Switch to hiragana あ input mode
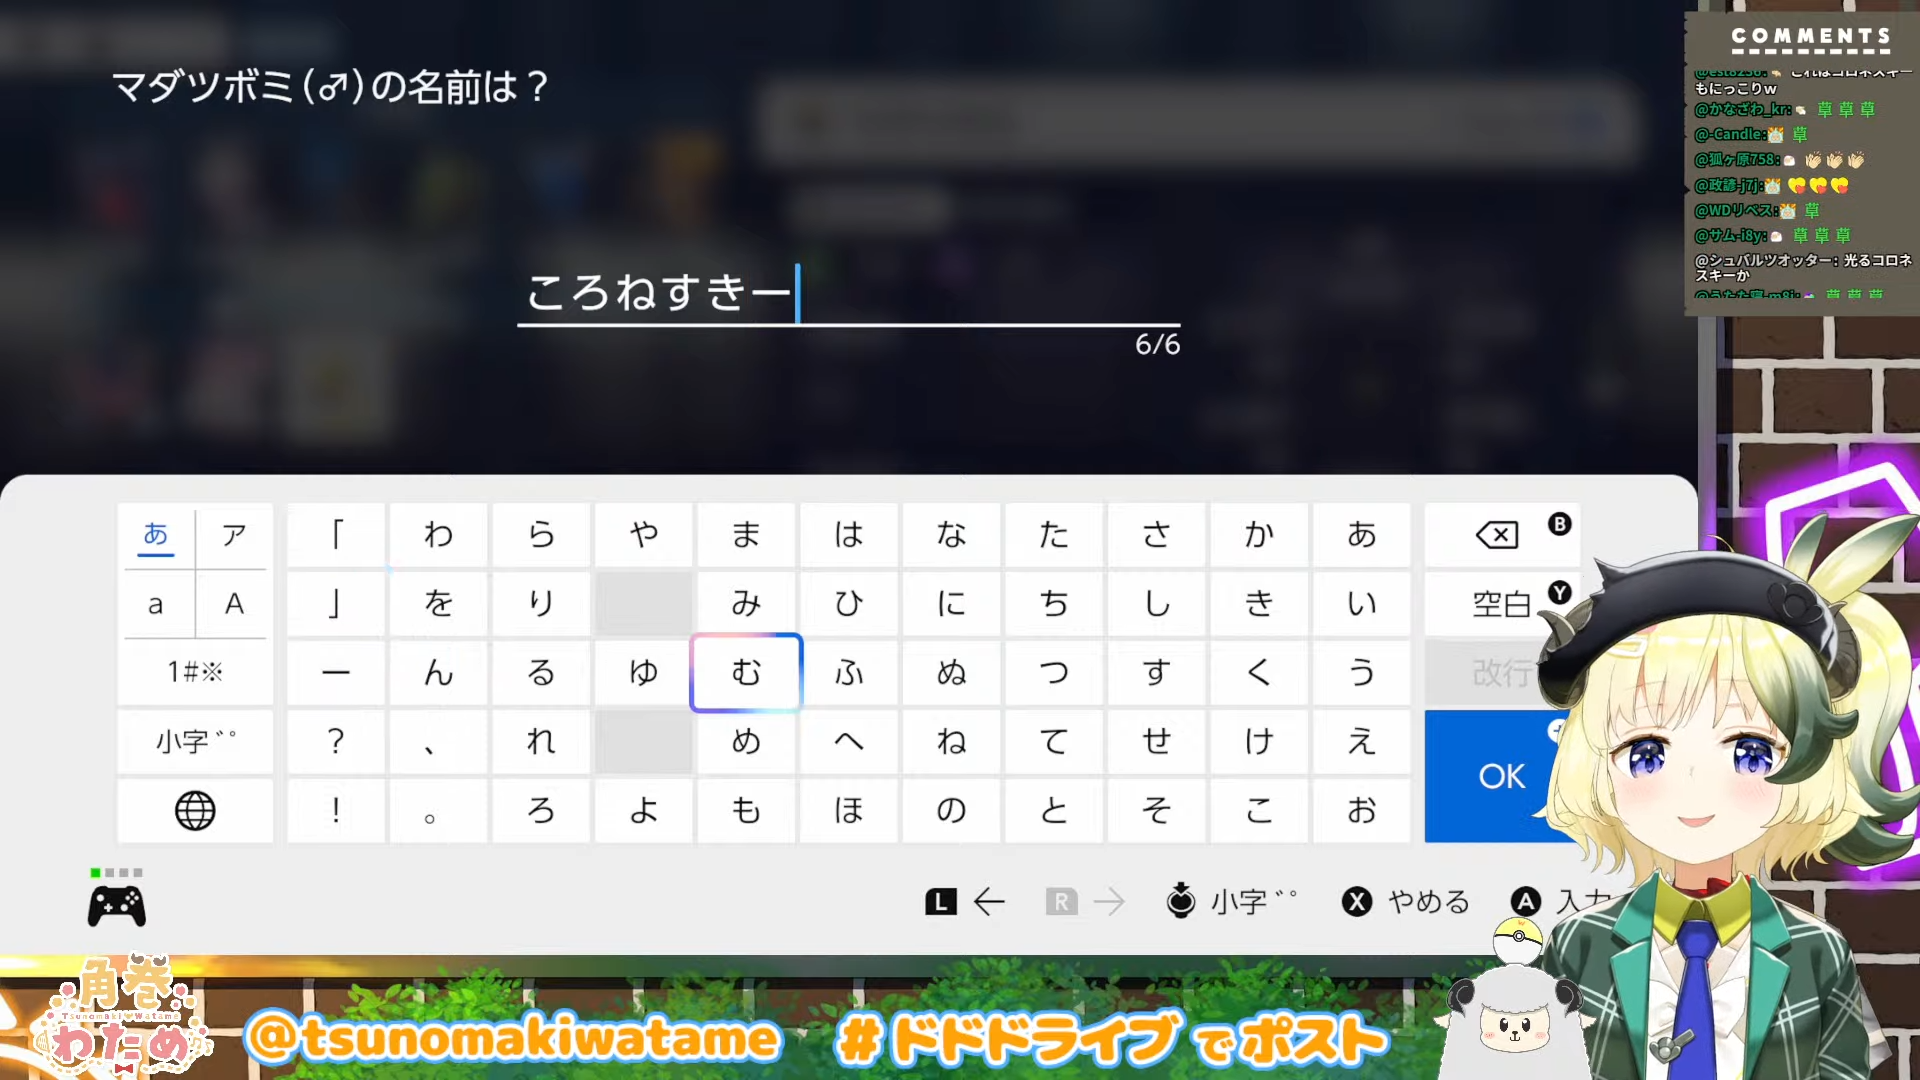 point(156,535)
